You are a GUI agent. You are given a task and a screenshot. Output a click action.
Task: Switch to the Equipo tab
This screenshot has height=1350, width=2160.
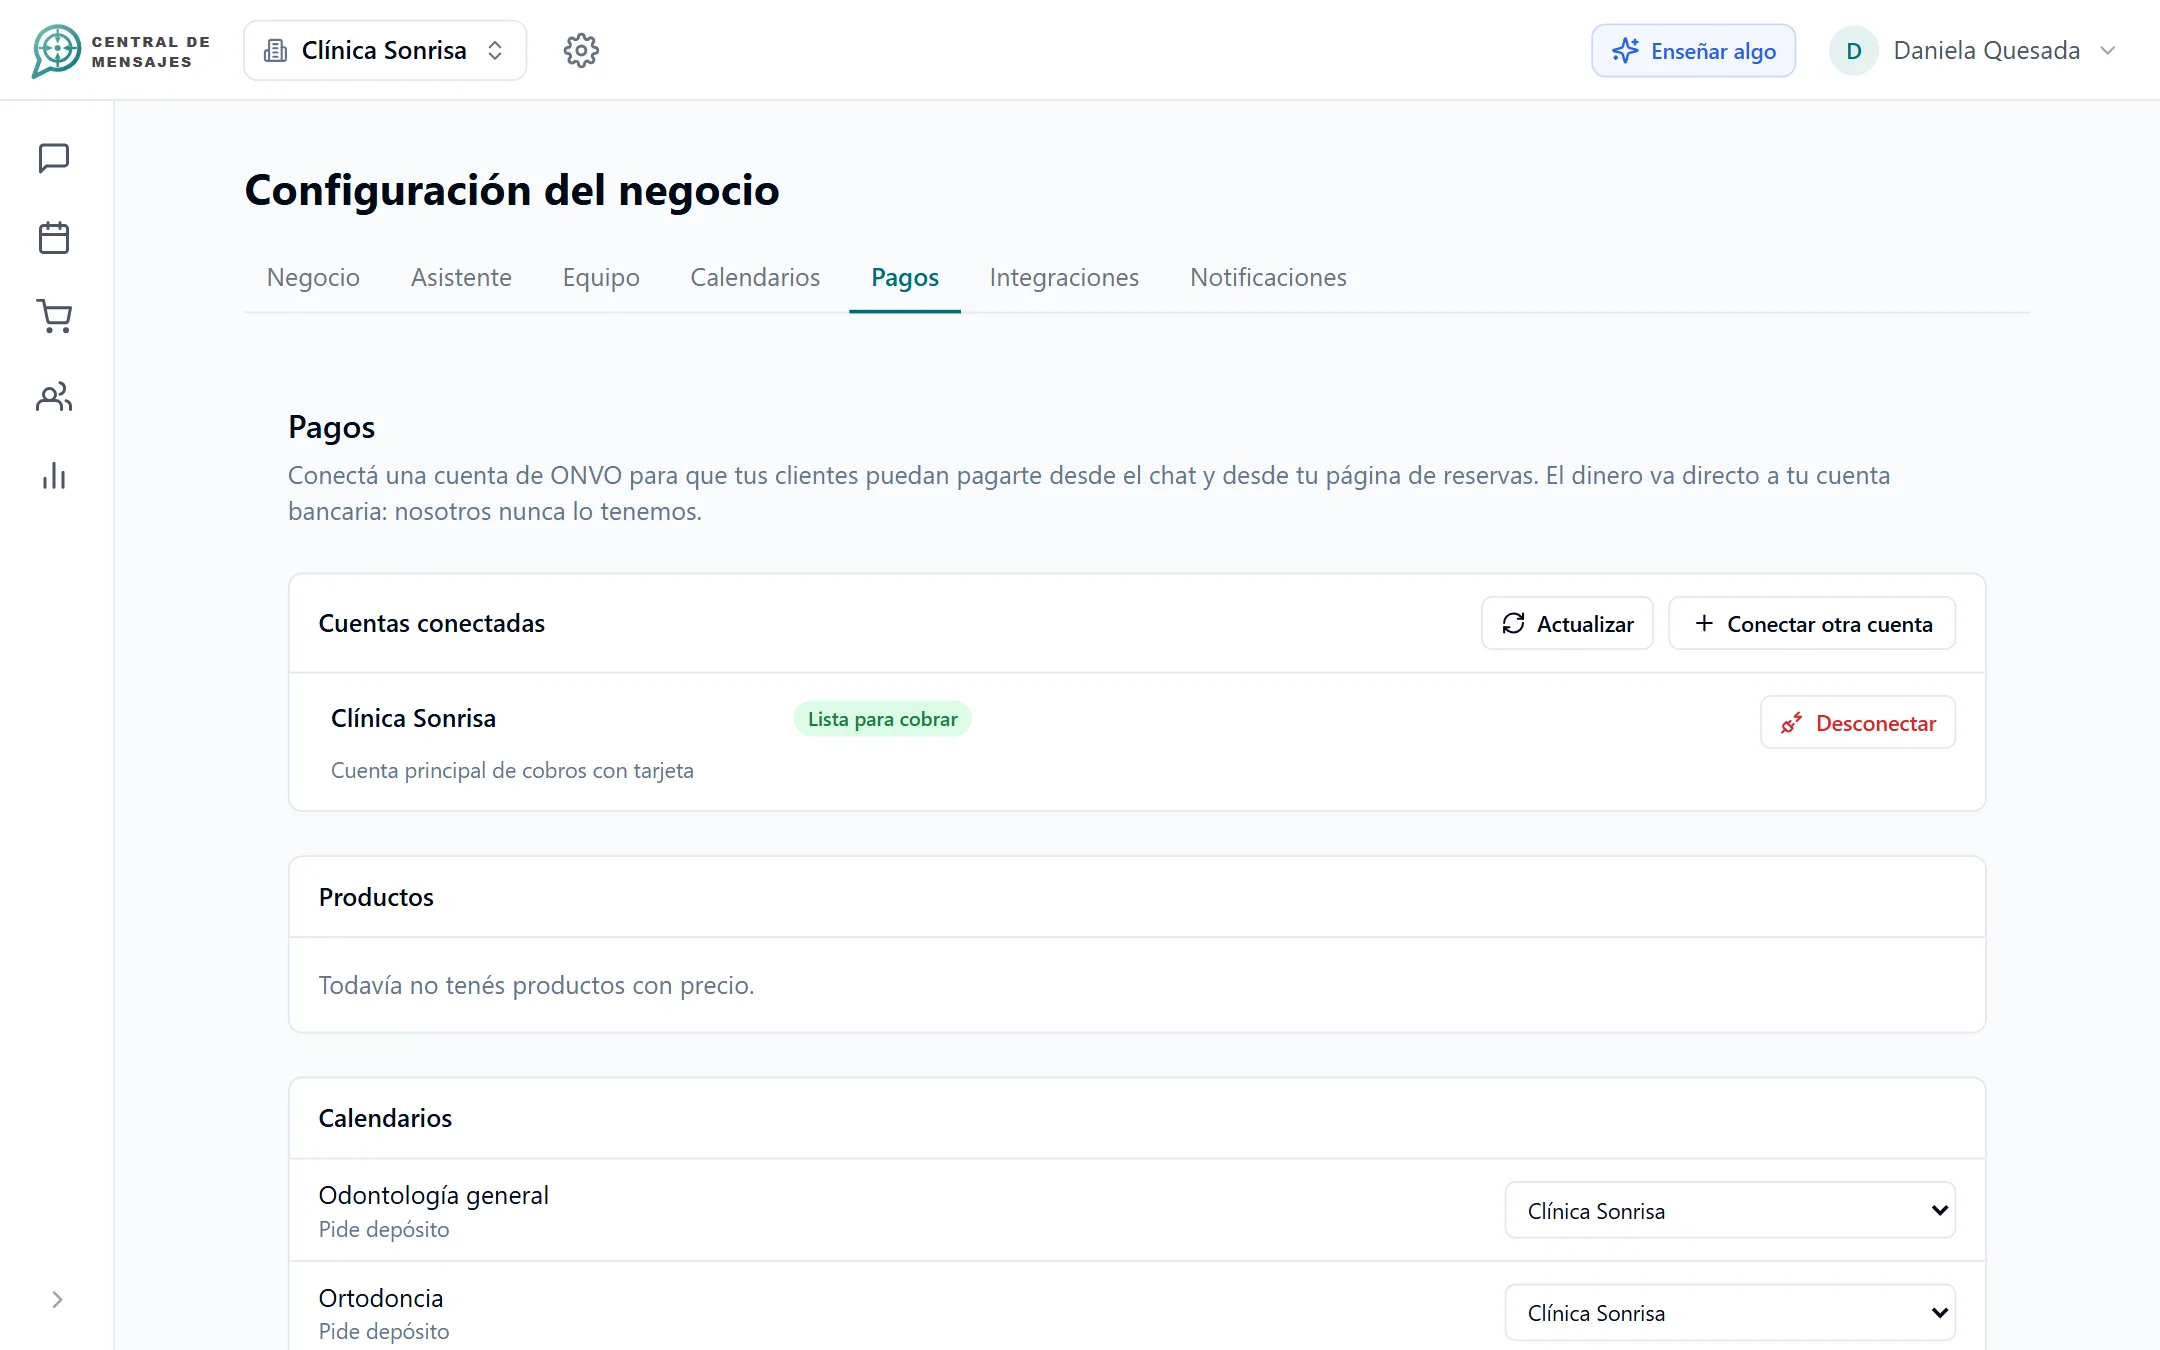tap(601, 277)
